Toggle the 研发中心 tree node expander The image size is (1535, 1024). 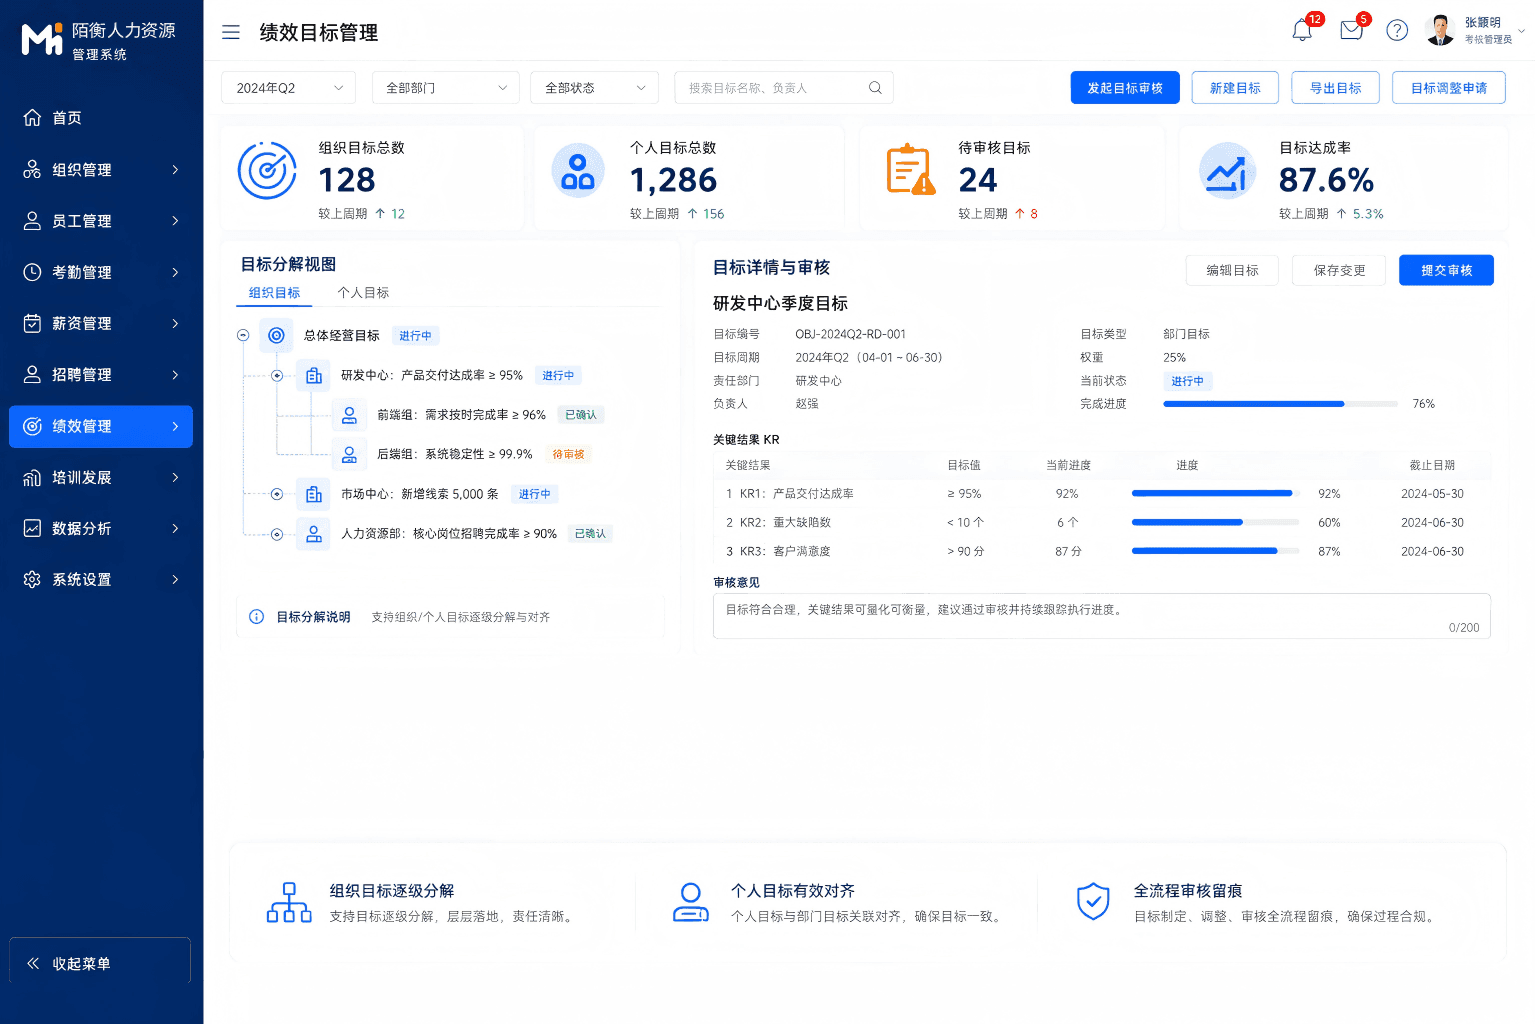(277, 376)
